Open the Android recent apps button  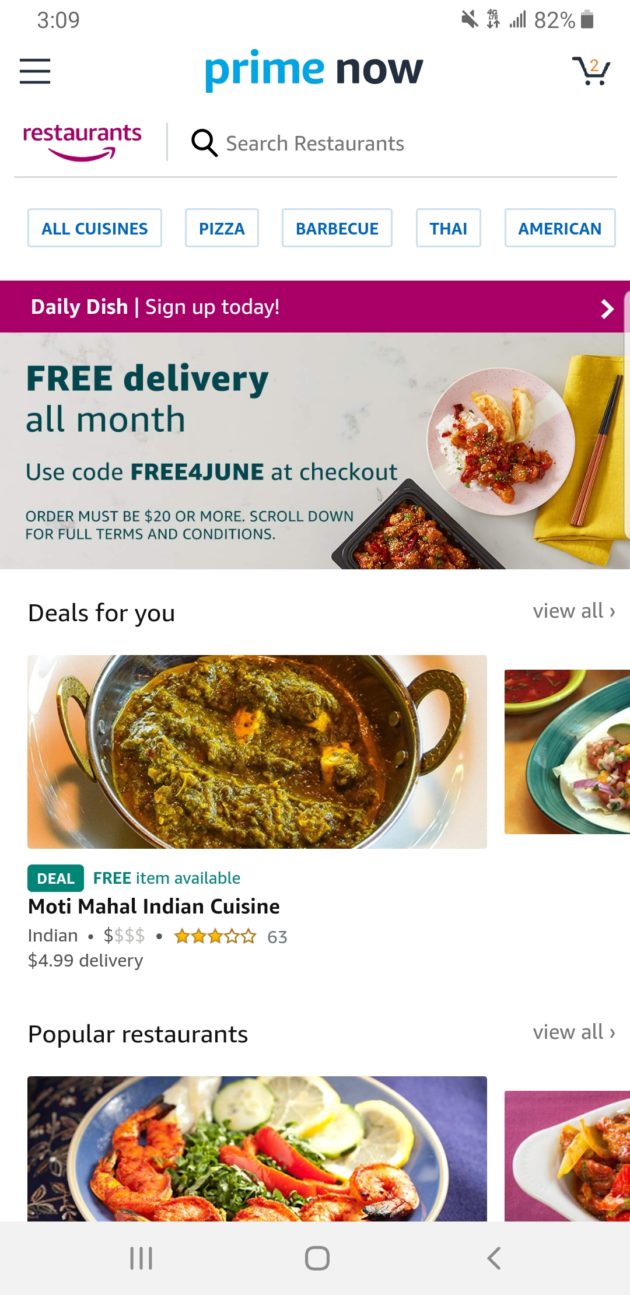click(141, 1258)
